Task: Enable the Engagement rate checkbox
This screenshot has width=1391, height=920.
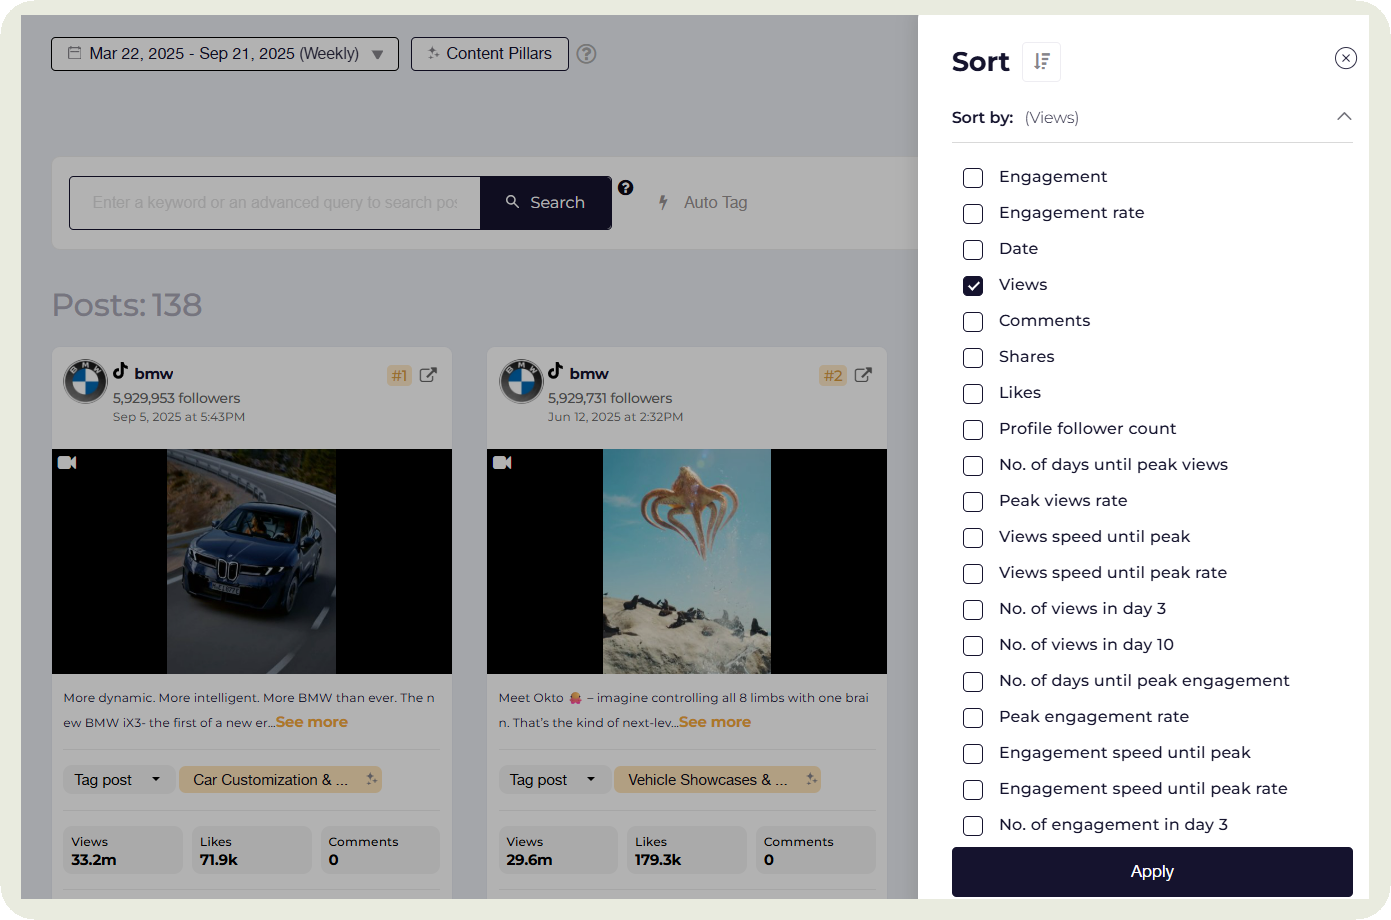Action: (x=973, y=214)
